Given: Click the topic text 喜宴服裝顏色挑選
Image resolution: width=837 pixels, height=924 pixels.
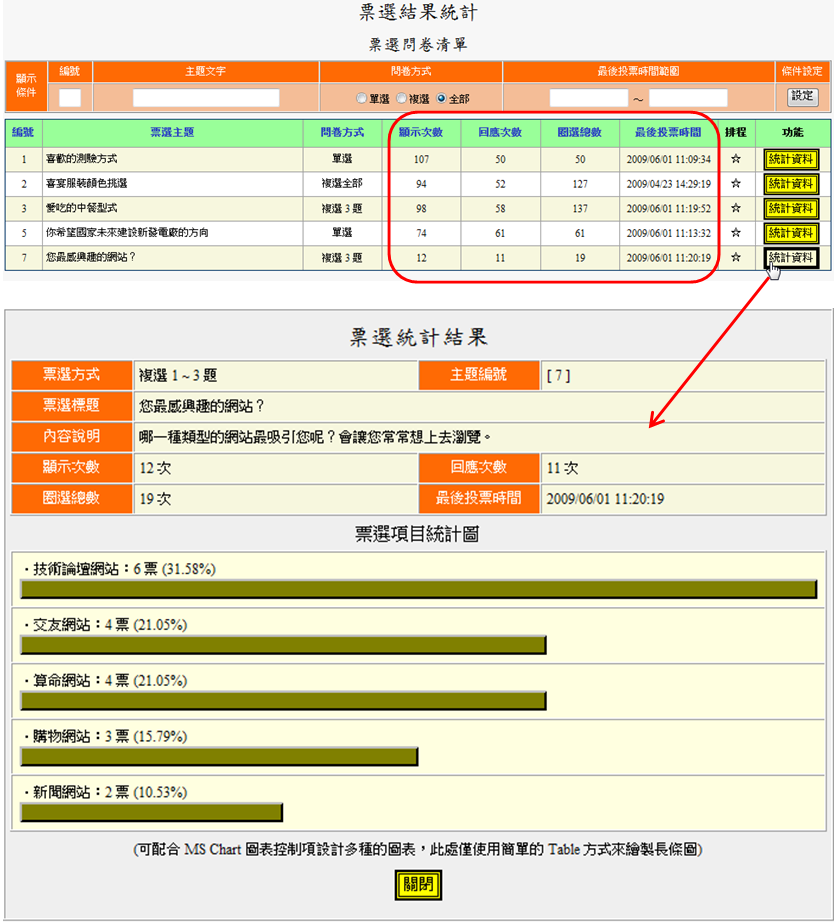Looking at the screenshot, I should [87, 183].
